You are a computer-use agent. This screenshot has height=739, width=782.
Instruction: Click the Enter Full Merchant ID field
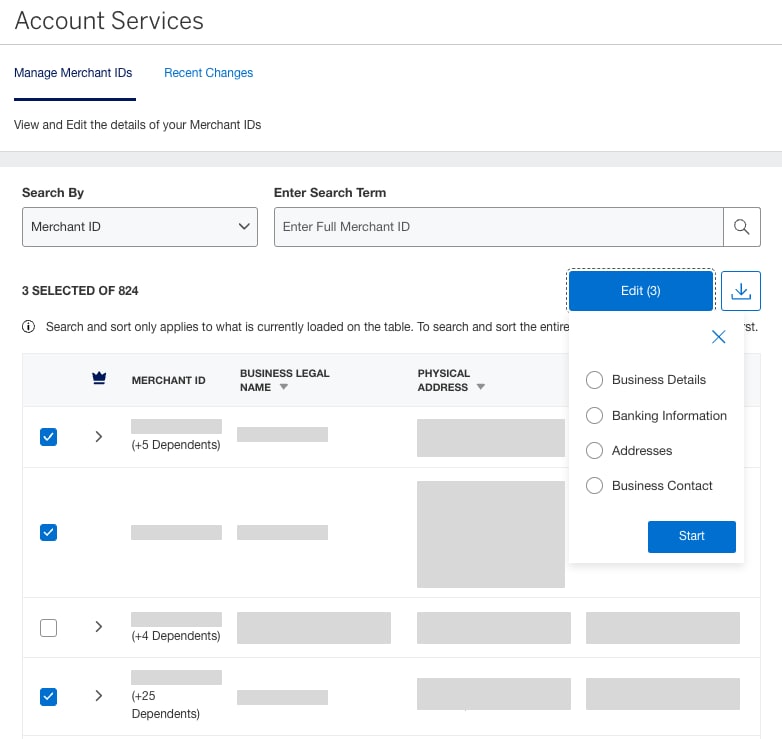coord(498,227)
